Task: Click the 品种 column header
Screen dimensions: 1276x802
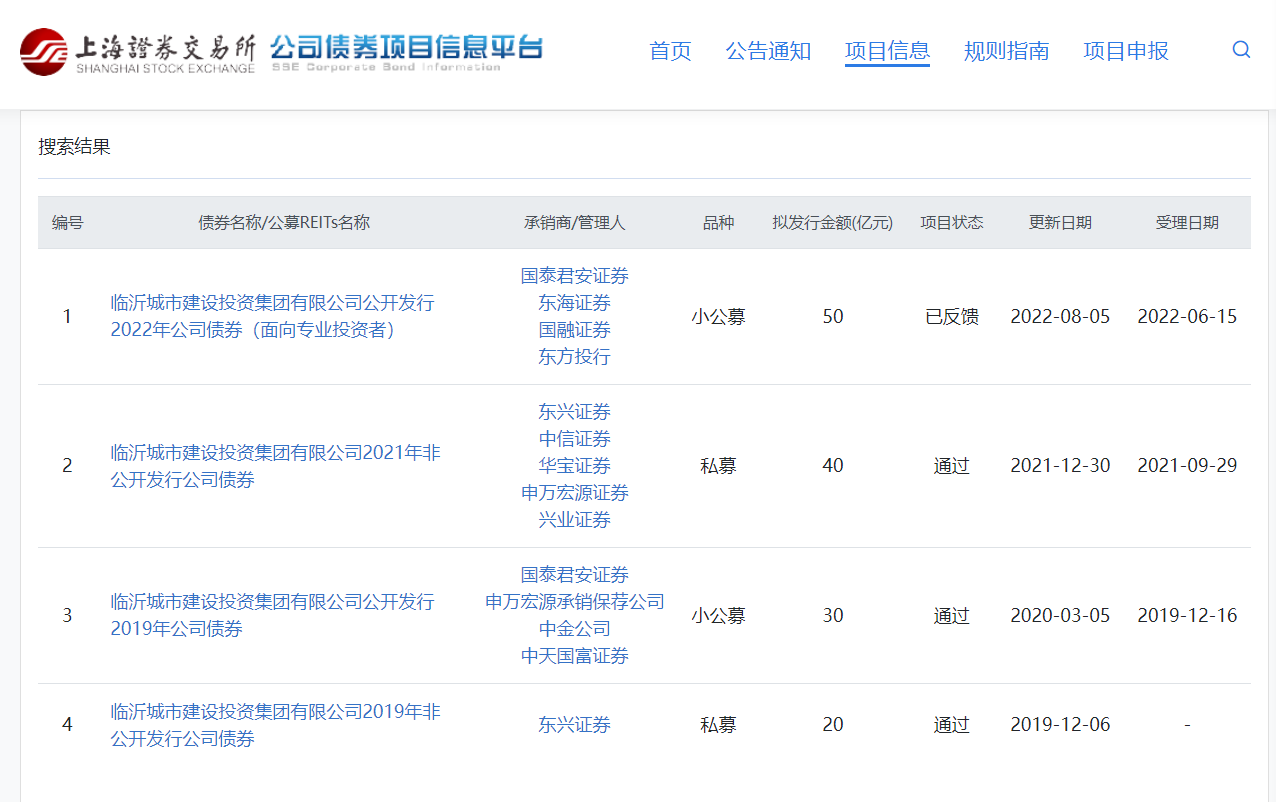Action: click(x=718, y=223)
